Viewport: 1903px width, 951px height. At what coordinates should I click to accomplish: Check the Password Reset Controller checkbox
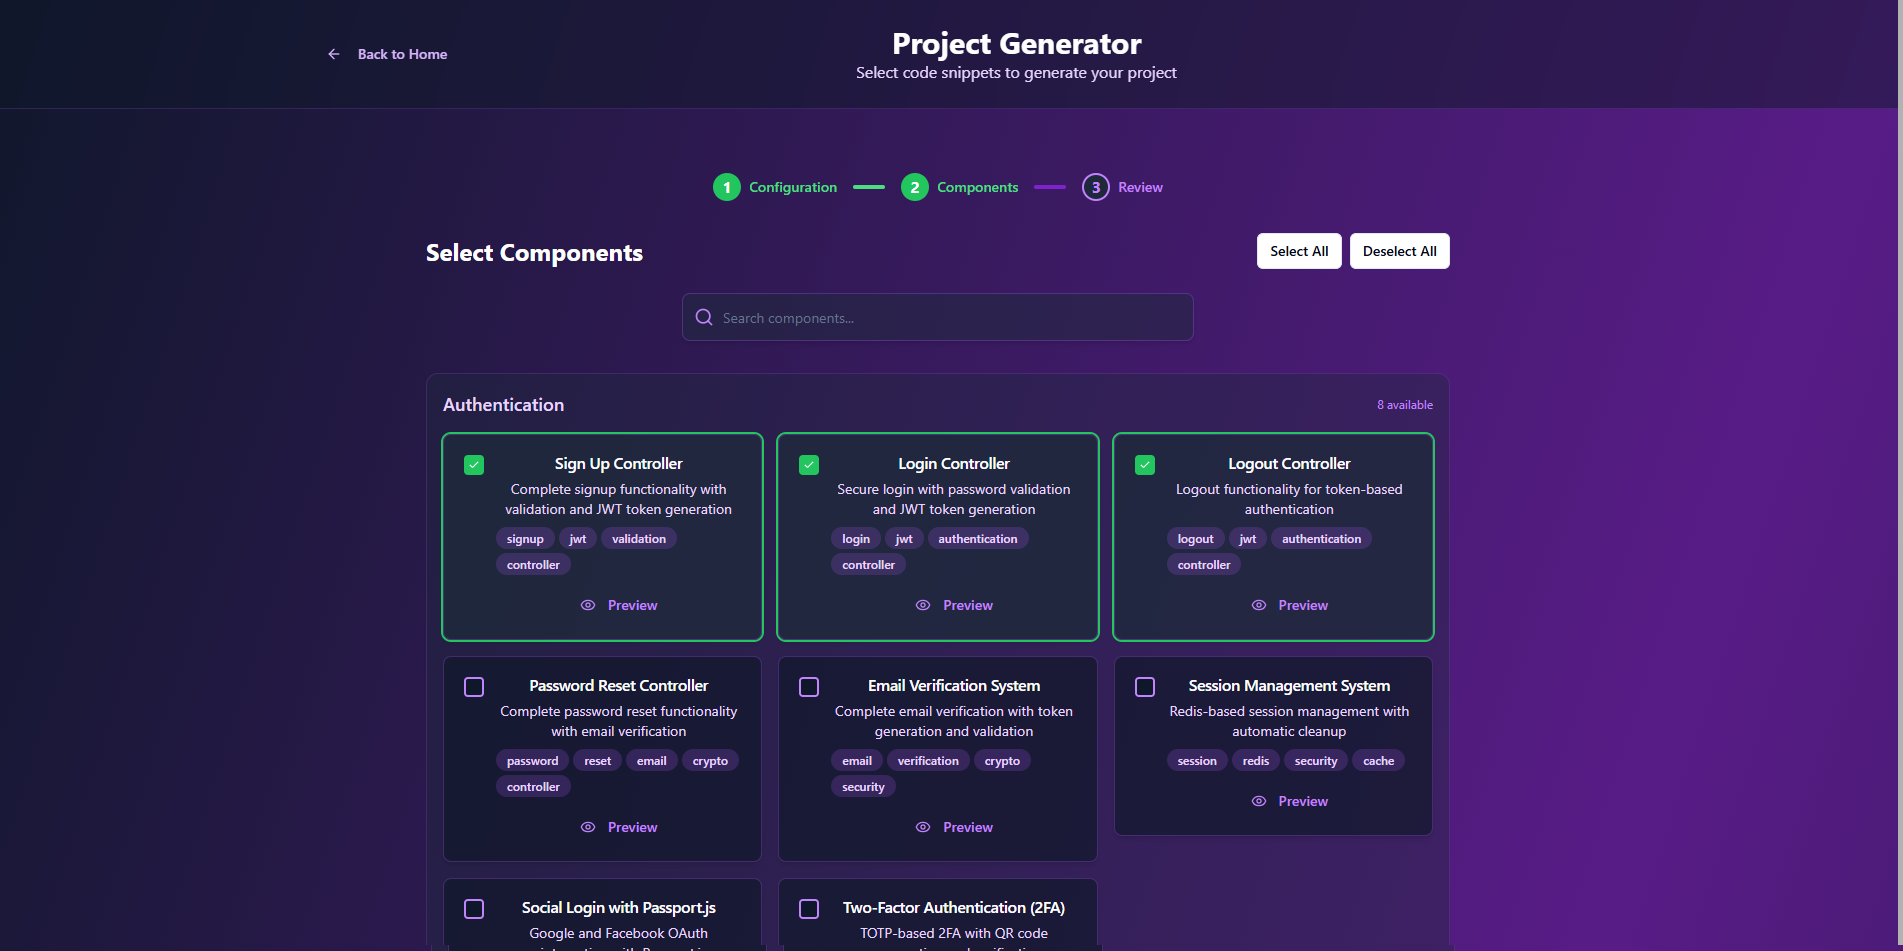(474, 687)
